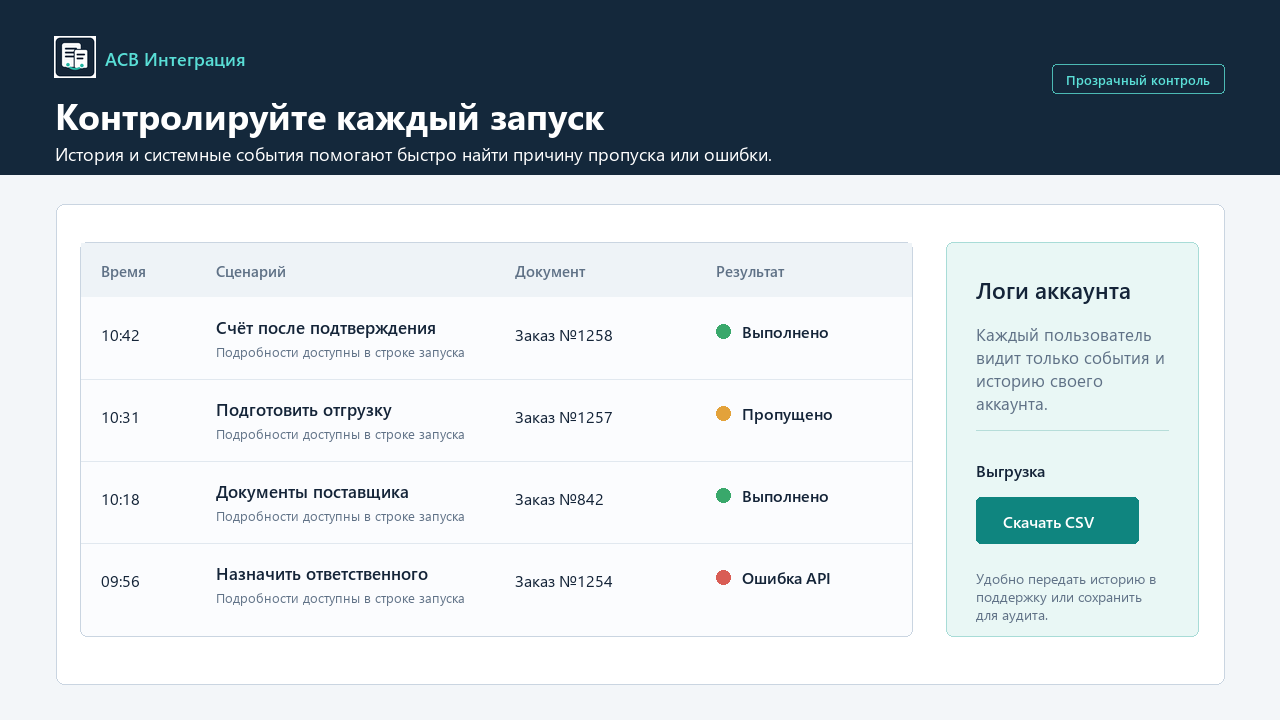Screen dimensions: 1280x720
Task: Click the Пропущено status text
Action: pos(787,415)
